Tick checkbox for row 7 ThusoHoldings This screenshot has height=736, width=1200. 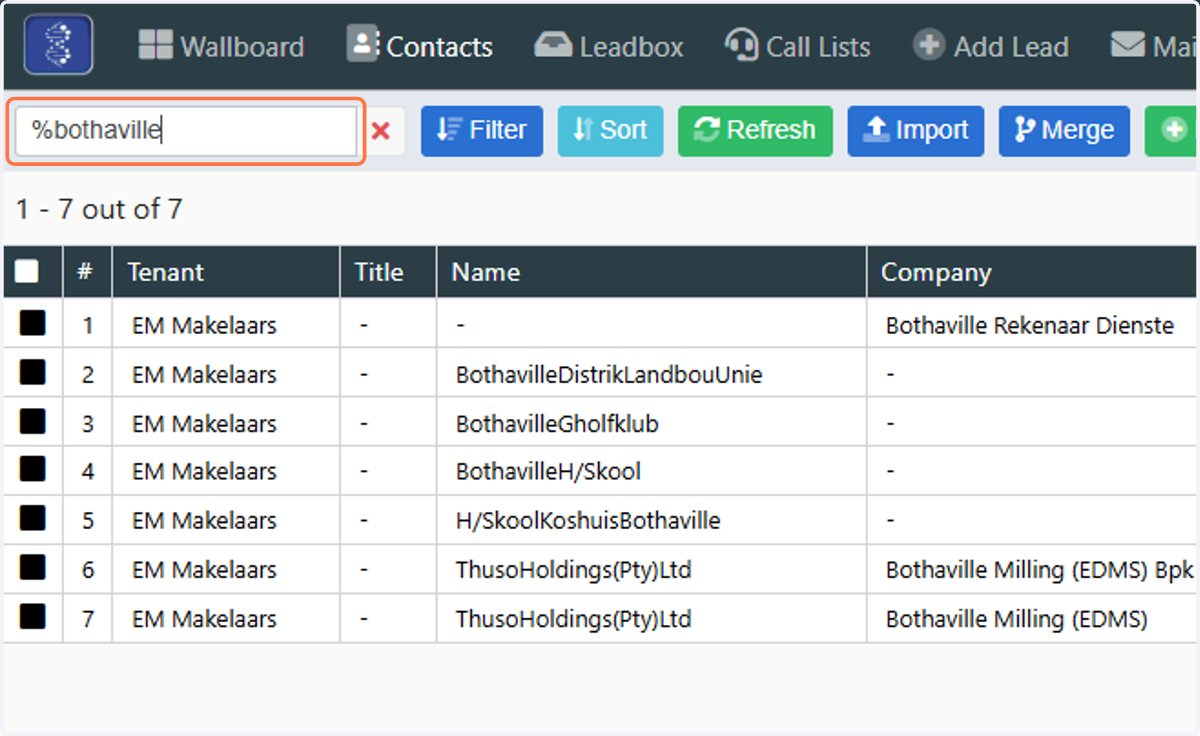(33, 616)
